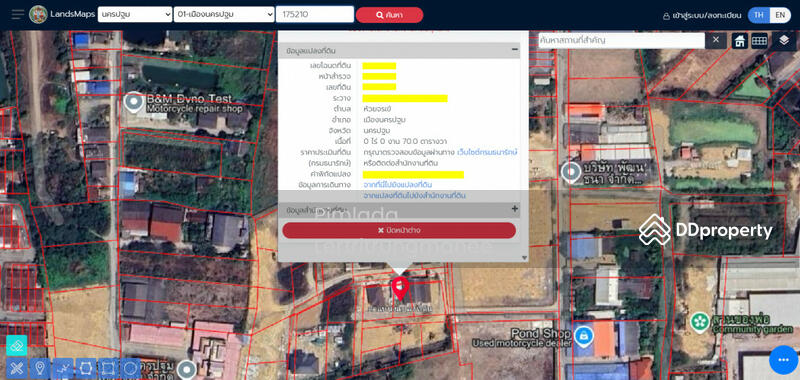This screenshot has height=380, width=800.
Task: Toggle the cyan ruler measurement tools button
Action: point(16,345)
